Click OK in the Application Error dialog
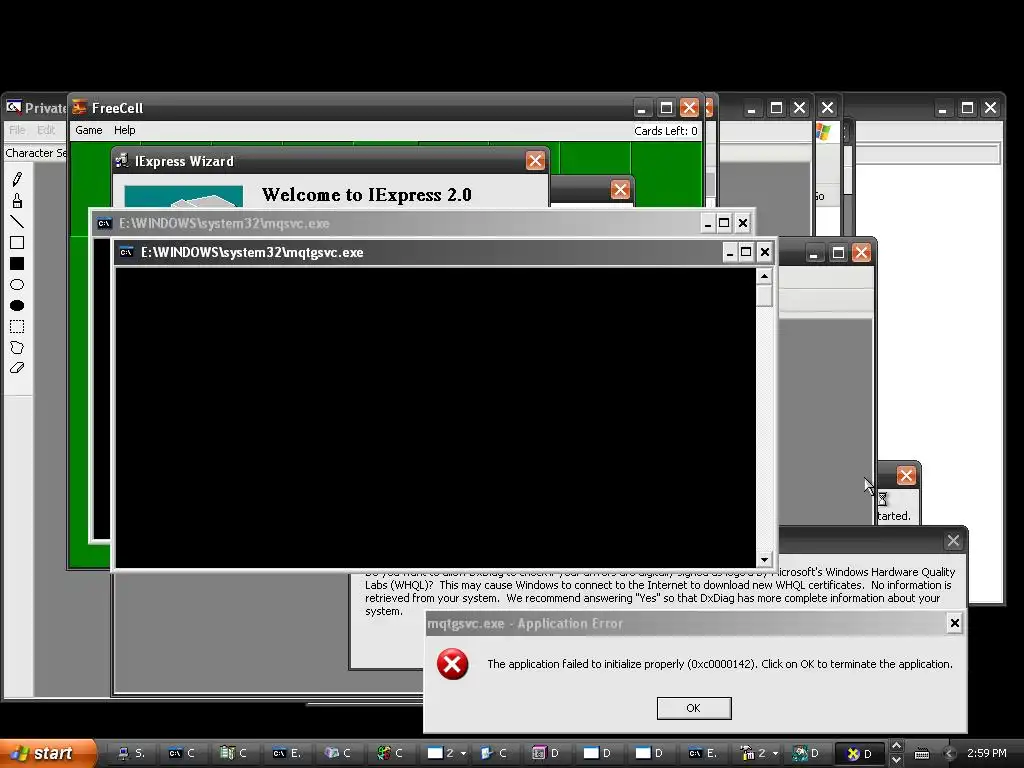Viewport: 1024px width, 768px height. click(x=694, y=708)
